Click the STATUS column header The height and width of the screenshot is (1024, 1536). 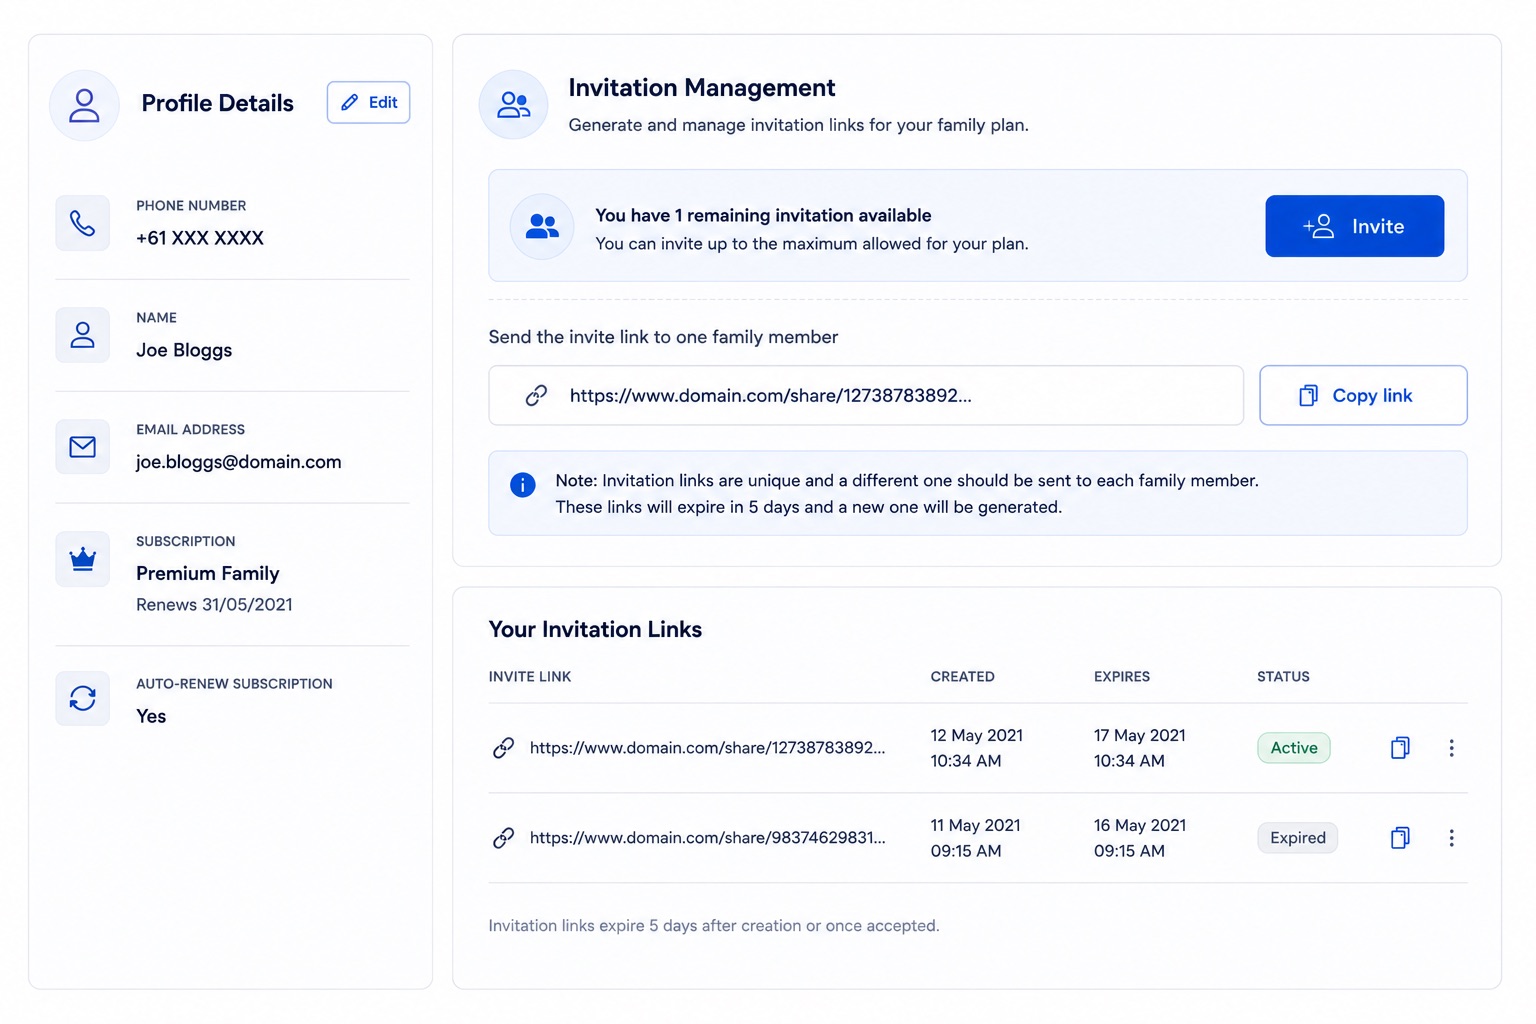pyautogui.click(x=1283, y=677)
